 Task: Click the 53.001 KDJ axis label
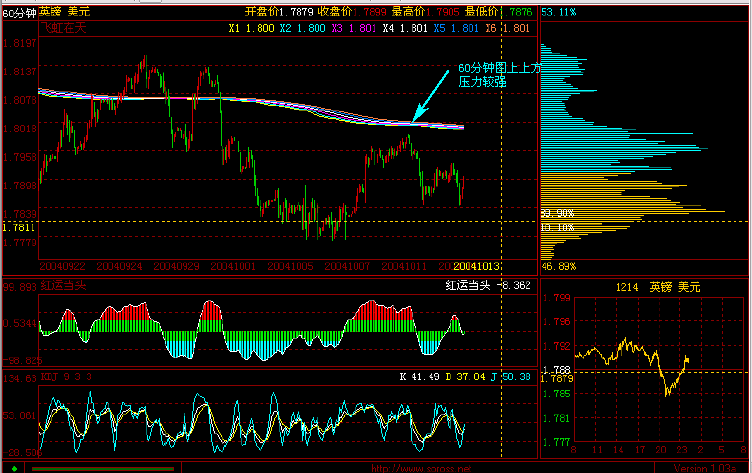pos(20,415)
